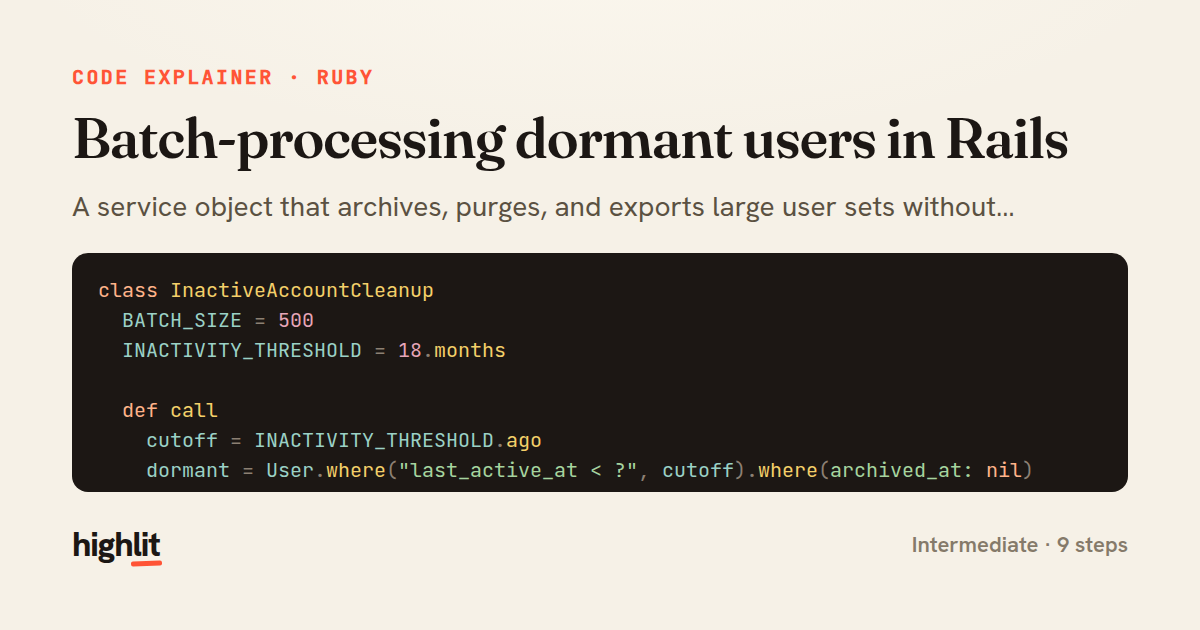
Task: Click the 'def call' code line
Action: 170,411
